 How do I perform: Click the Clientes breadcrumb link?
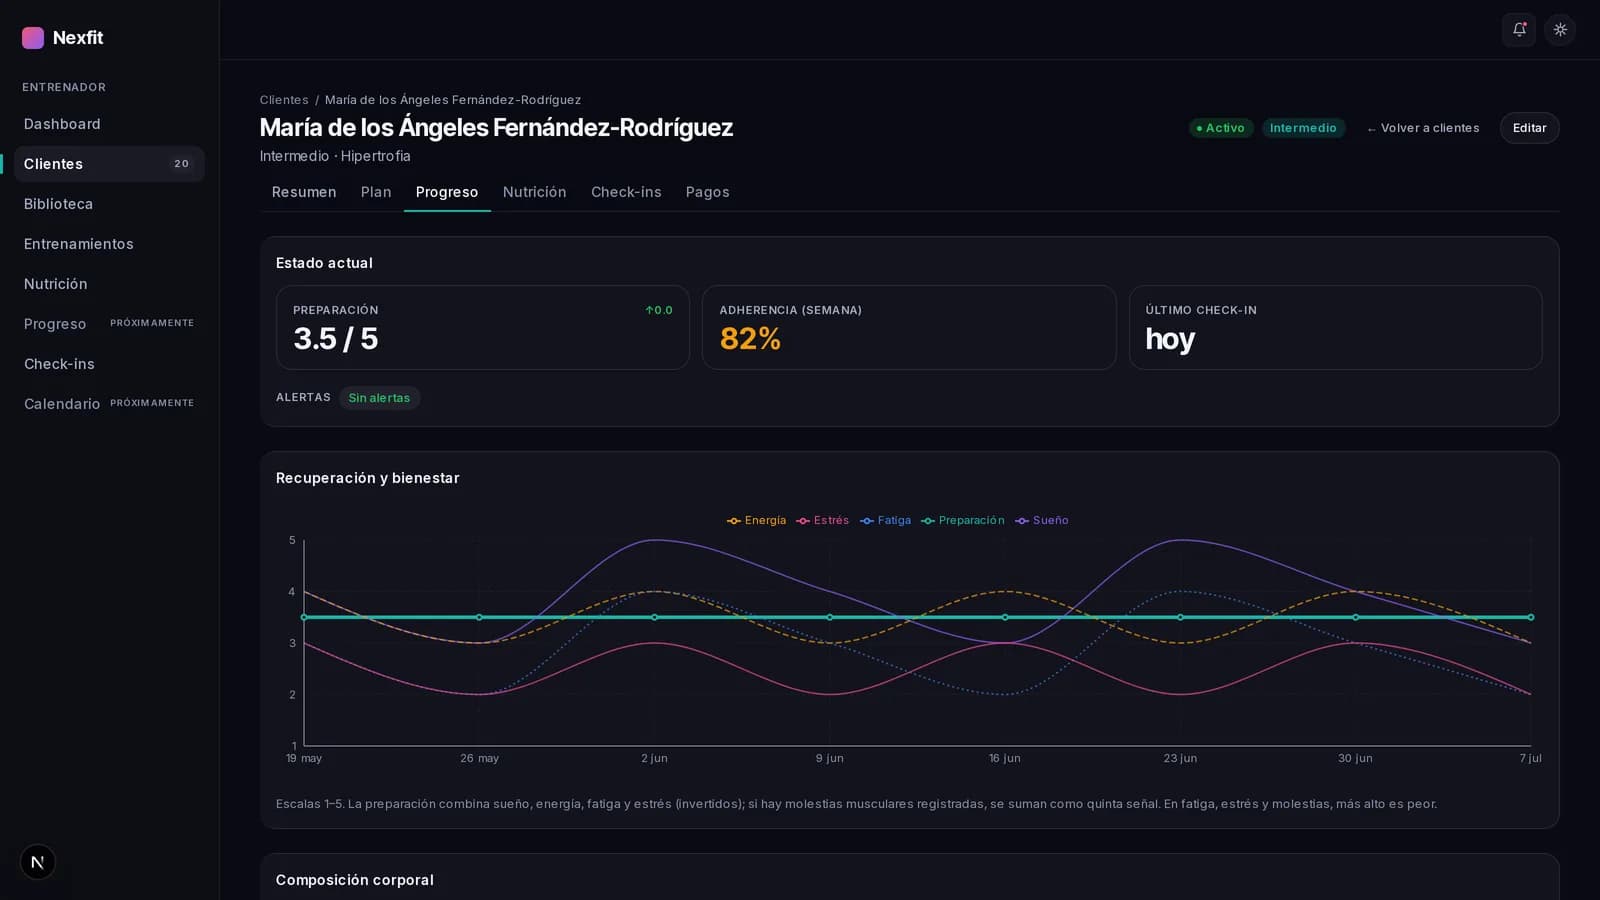pos(284,100)
